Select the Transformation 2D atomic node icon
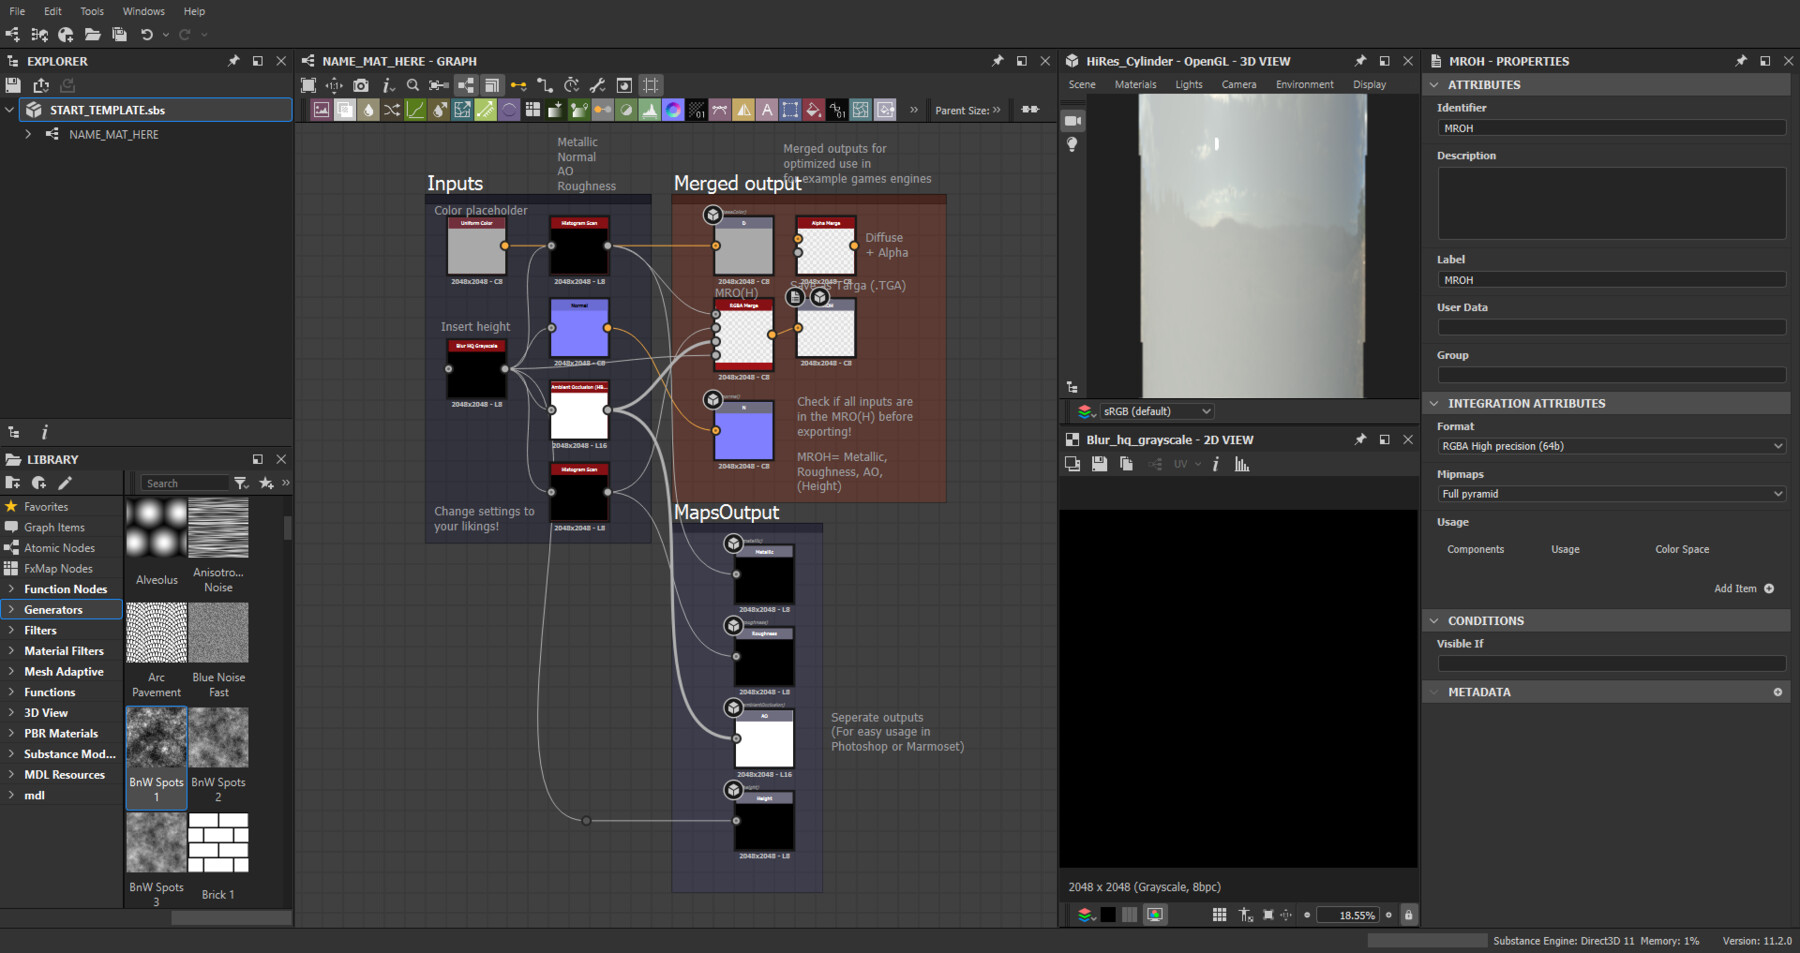Image resolution: width=1800 pixels, height=953 pixels. click(789, 110)
